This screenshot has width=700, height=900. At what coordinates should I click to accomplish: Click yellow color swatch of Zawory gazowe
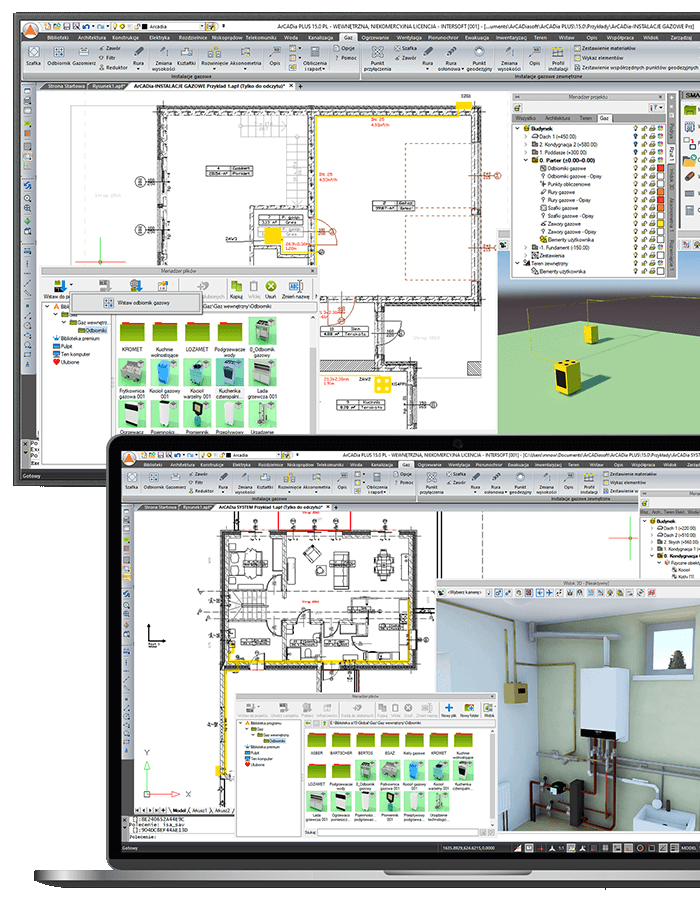(x=660, y=224)
